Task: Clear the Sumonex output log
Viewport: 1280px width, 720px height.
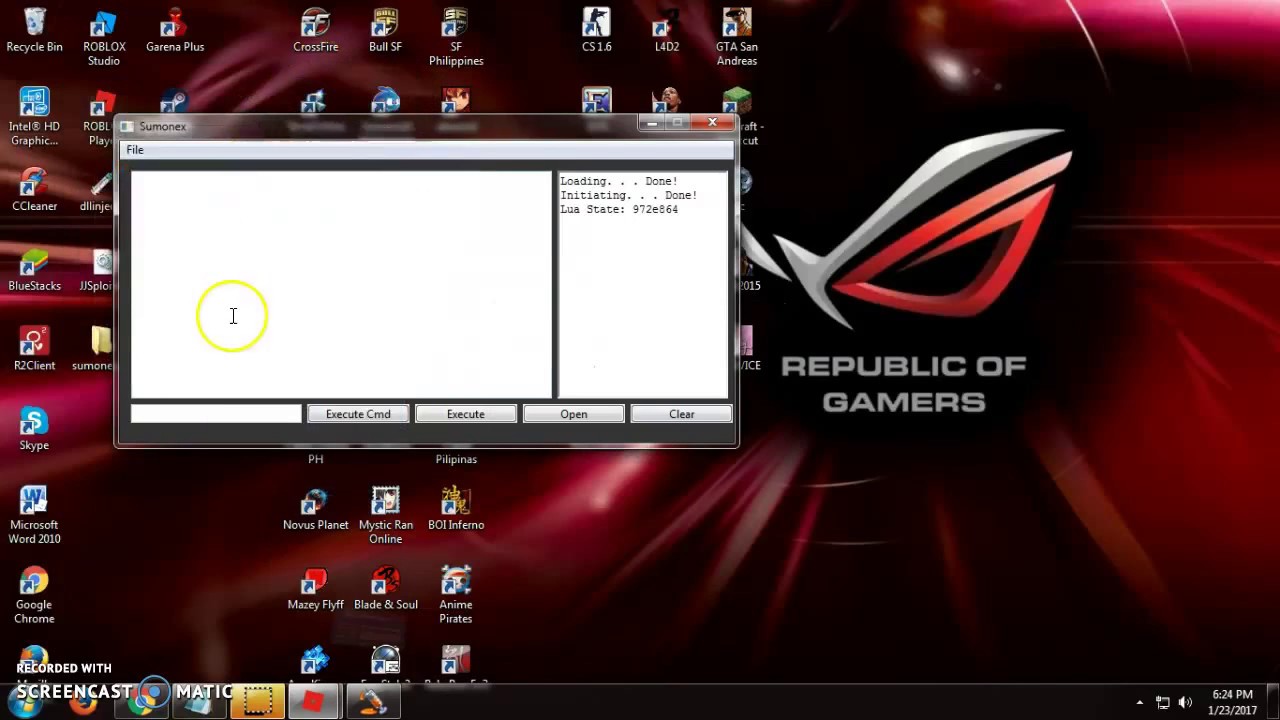Action: (x=682, y=414)
